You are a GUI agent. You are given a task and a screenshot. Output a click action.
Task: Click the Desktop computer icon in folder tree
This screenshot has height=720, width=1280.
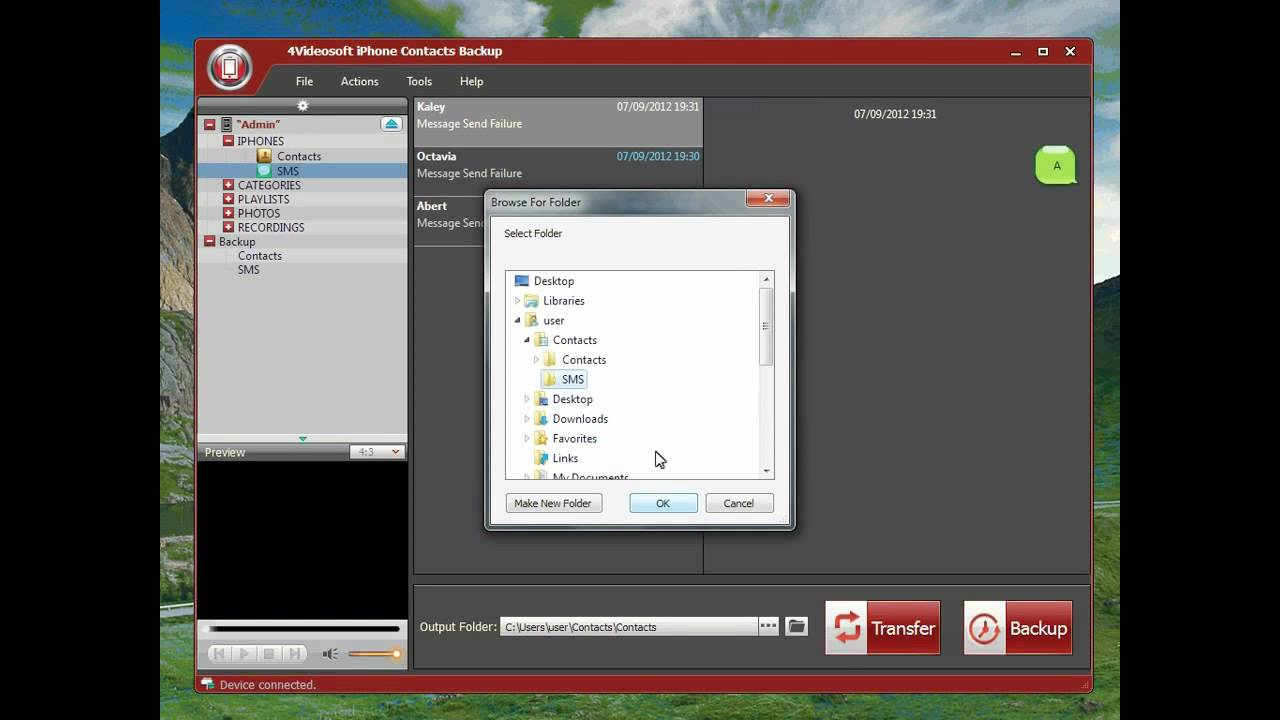521,281
